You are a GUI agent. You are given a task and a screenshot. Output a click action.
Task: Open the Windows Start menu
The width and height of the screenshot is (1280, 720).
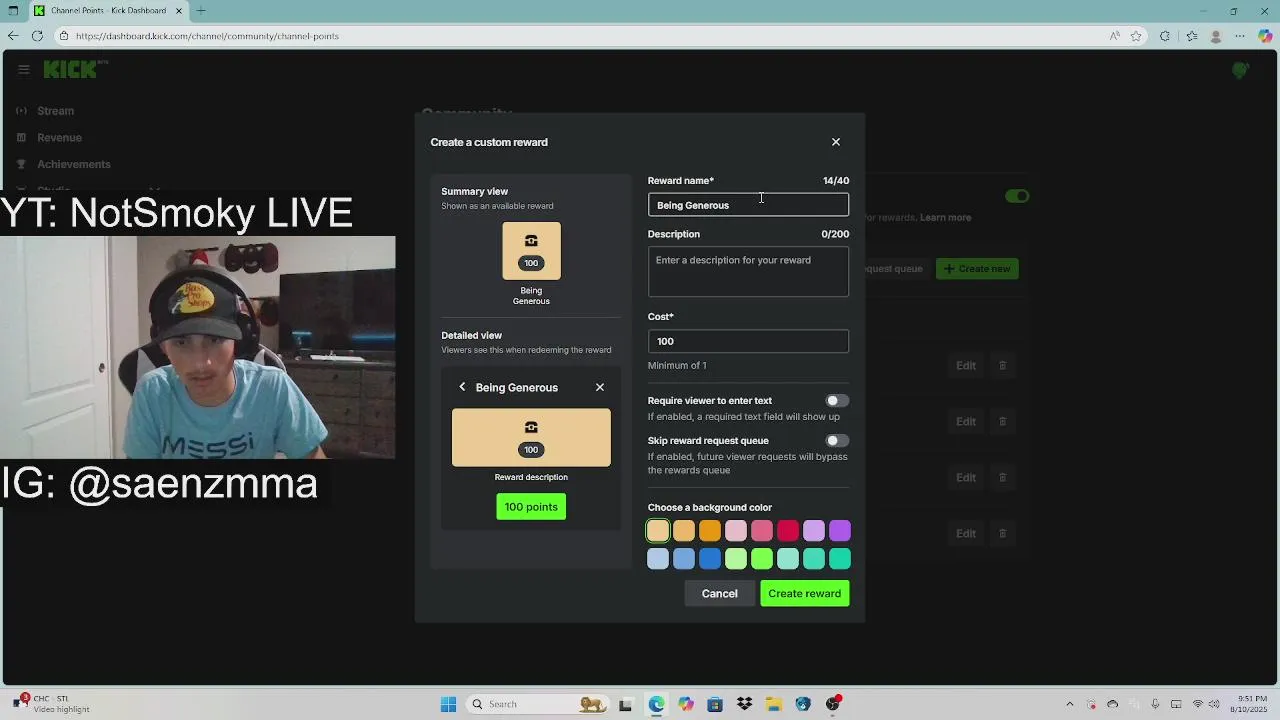pyautogui.click(x=448, y=704)
